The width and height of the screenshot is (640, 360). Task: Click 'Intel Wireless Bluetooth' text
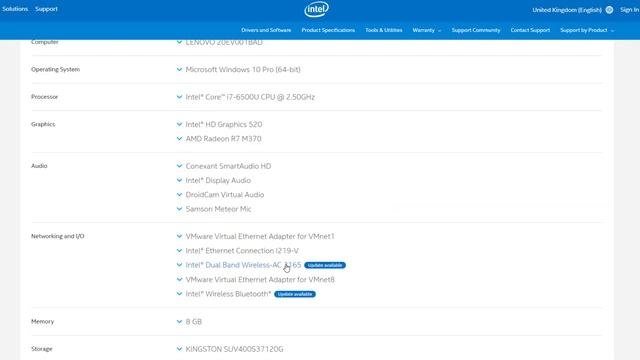[228, 294]
